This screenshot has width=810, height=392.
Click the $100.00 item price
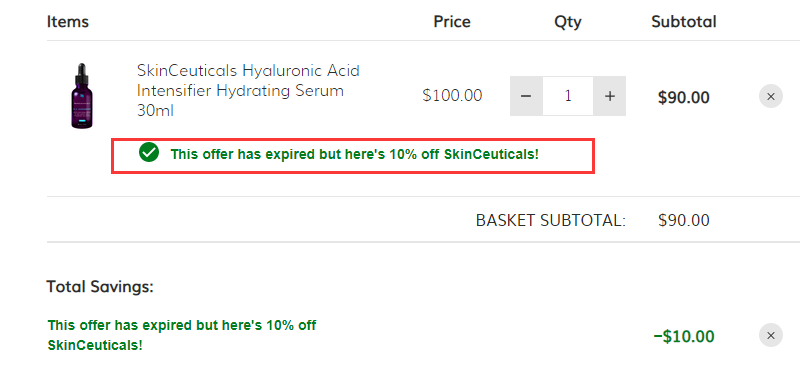(x=452, y=96)
